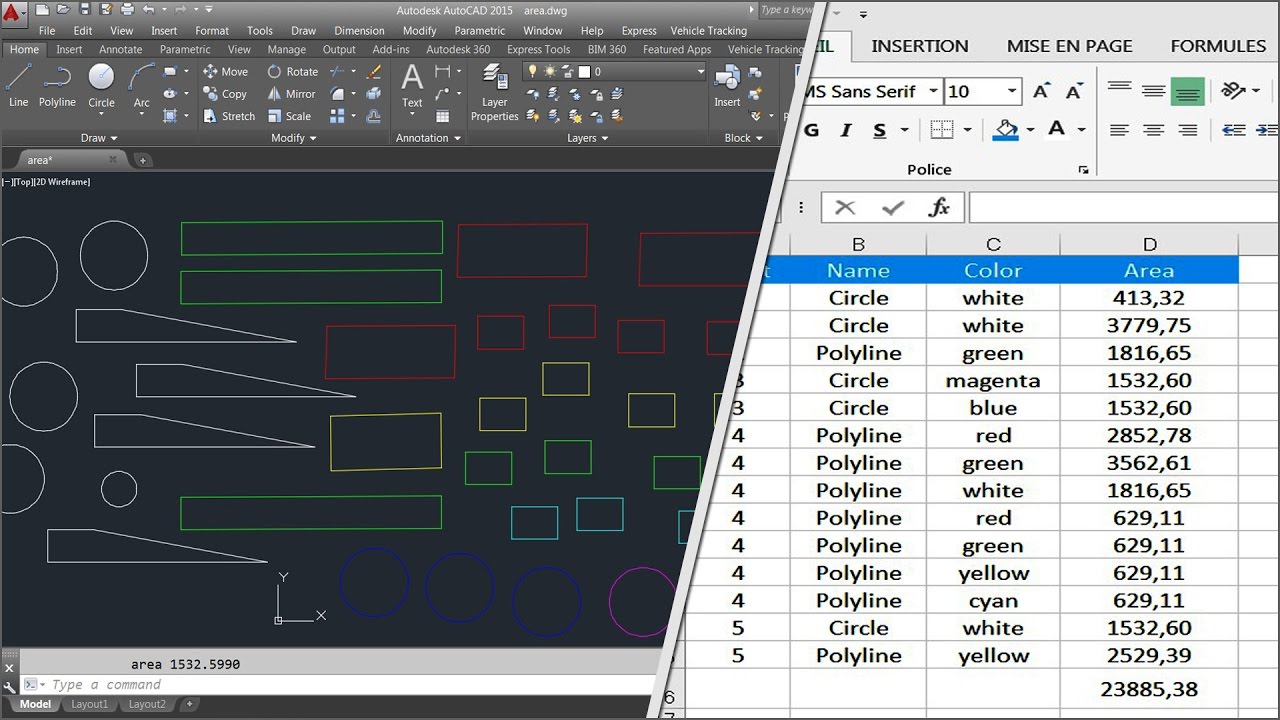
Task: Click the Save icon in AutoCAD quick access
Action: click(83, 9)
